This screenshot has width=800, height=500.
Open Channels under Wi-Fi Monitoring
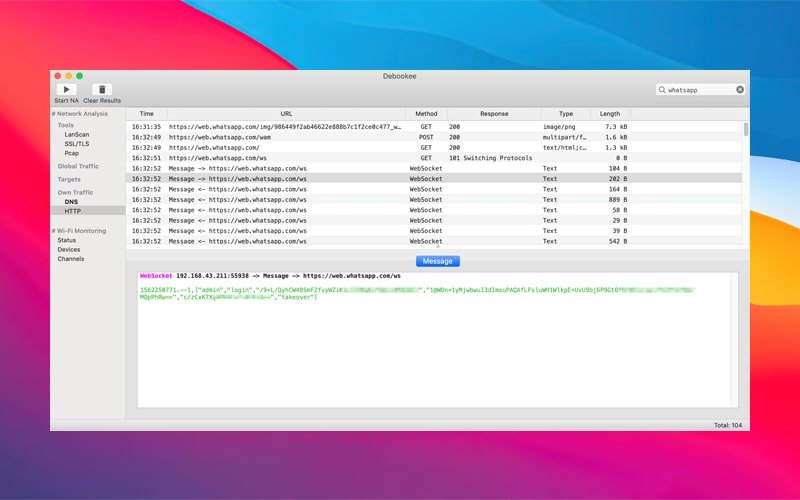[x=71, y=259]
